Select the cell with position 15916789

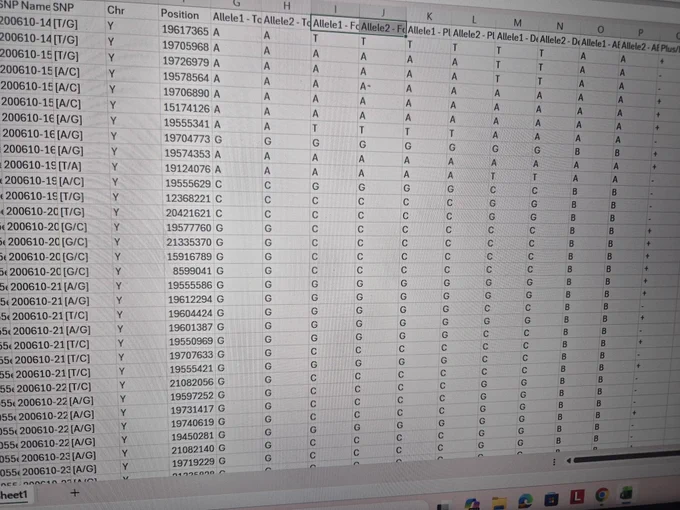[190, 256]
